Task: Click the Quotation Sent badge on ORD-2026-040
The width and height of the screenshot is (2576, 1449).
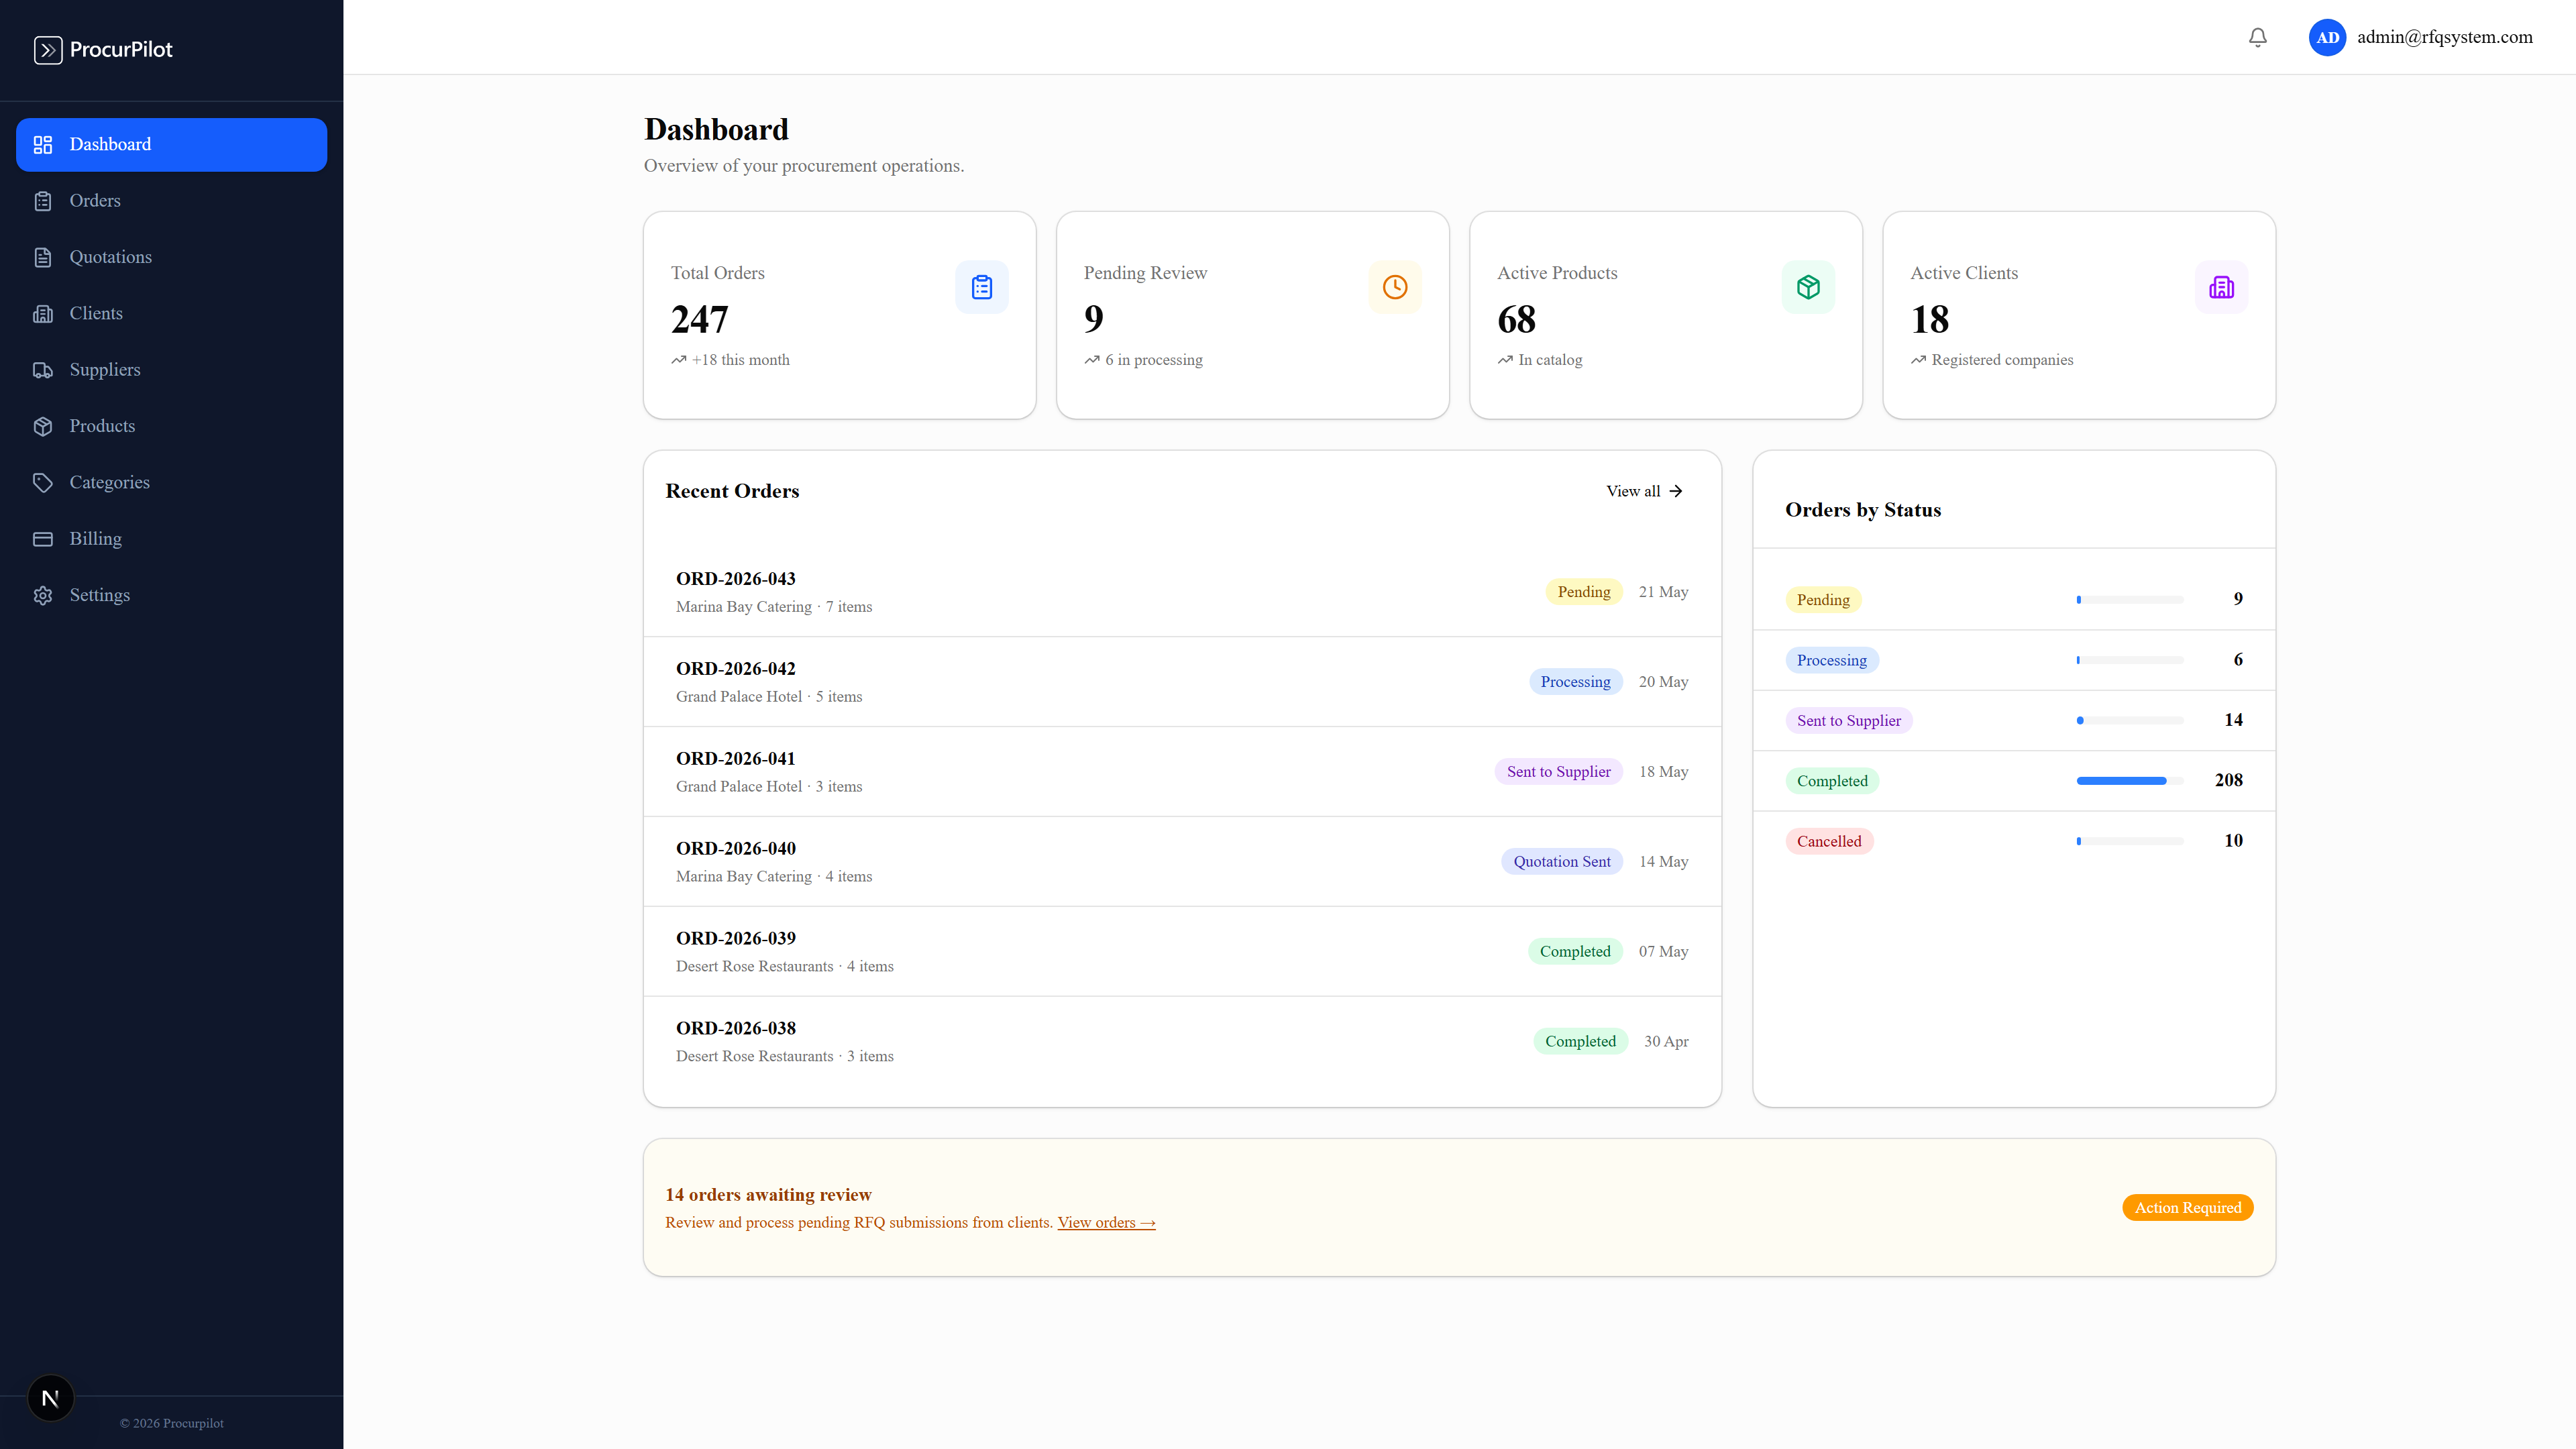Action: click(1561, 862)
